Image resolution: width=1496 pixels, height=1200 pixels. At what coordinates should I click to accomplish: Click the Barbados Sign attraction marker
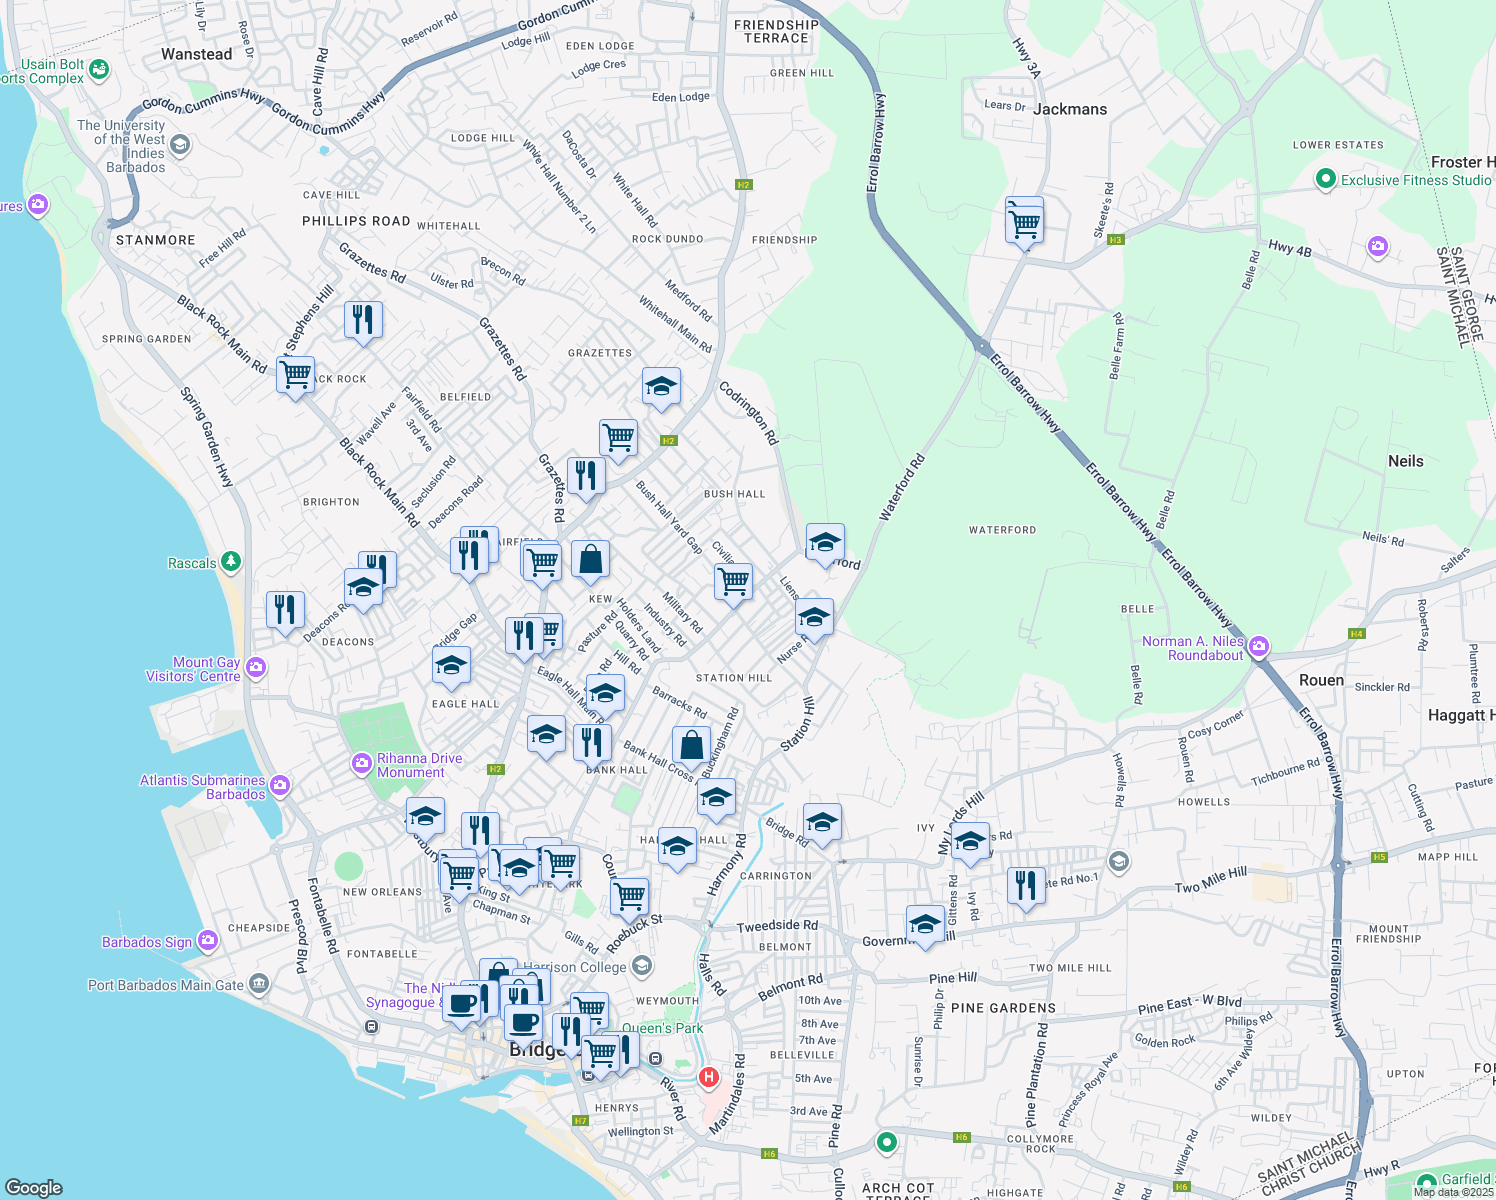(x=207, y=940)
